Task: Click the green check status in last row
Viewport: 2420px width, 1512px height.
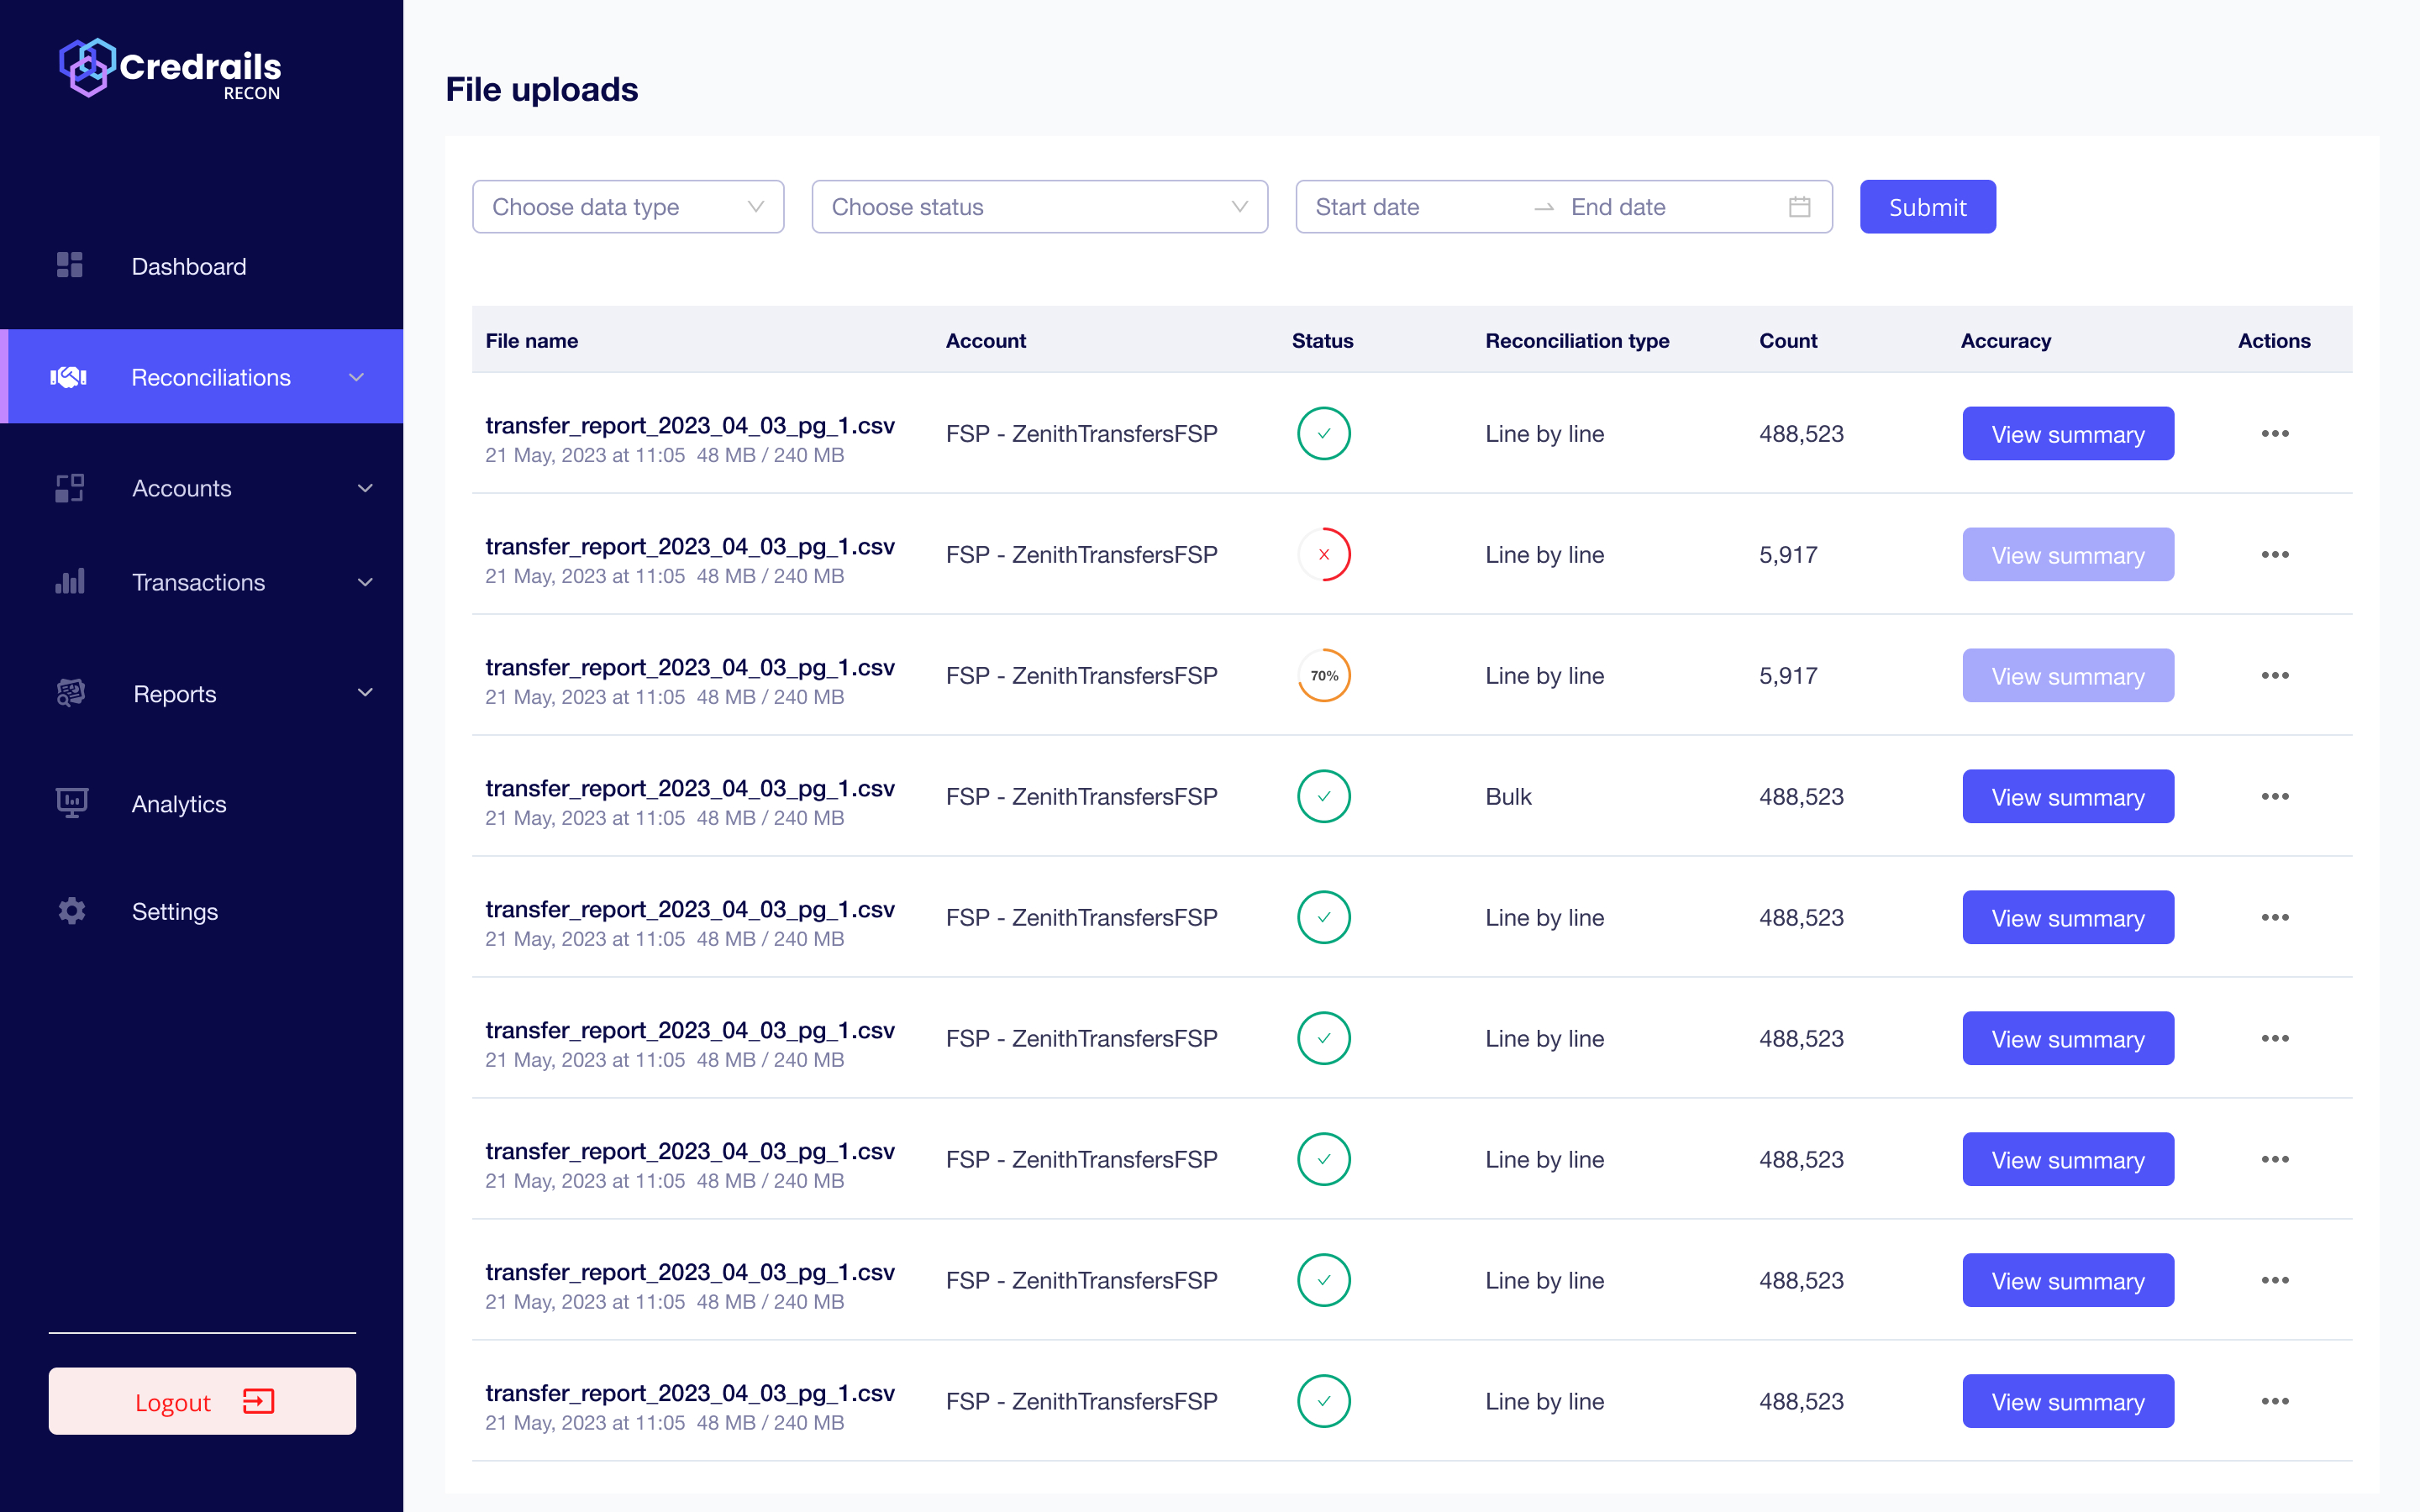Action: tap(1324, 1401)
